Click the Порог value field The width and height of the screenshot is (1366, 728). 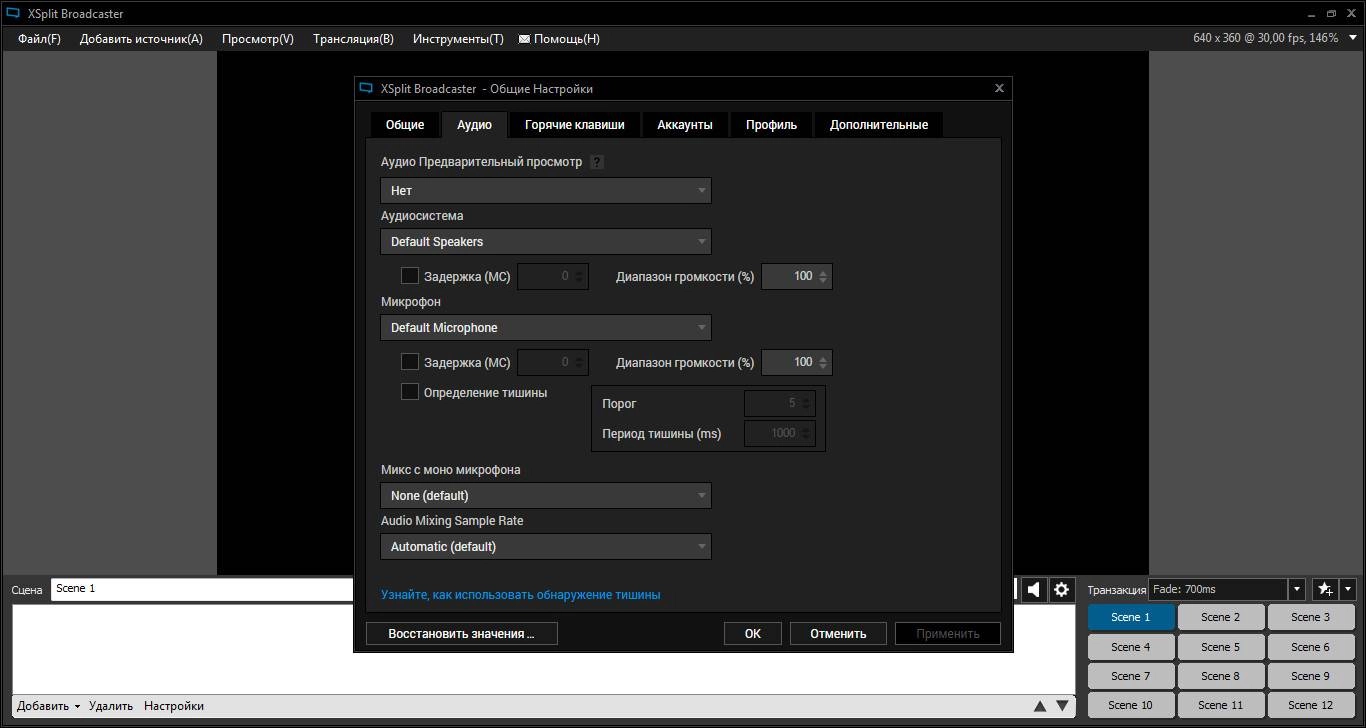click(x=780, y=403)
